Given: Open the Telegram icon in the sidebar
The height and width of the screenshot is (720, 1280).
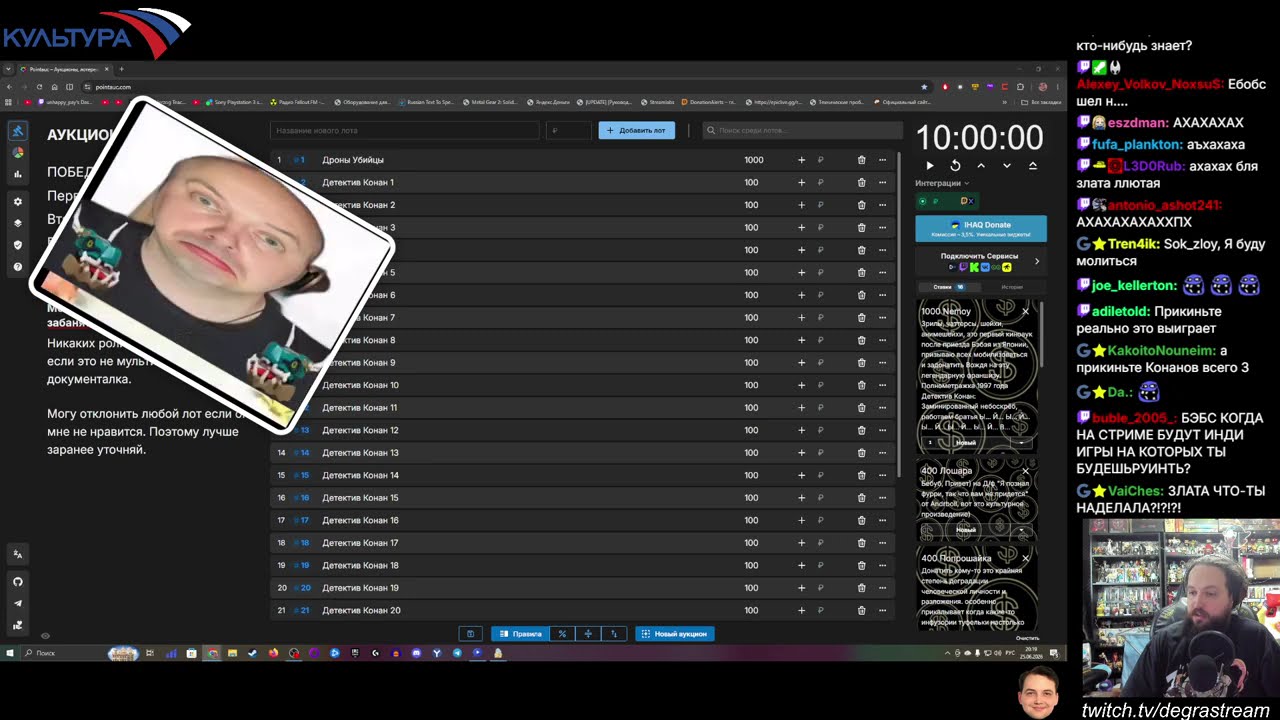Looking at the screenshot, I should [x=17, y=603].
